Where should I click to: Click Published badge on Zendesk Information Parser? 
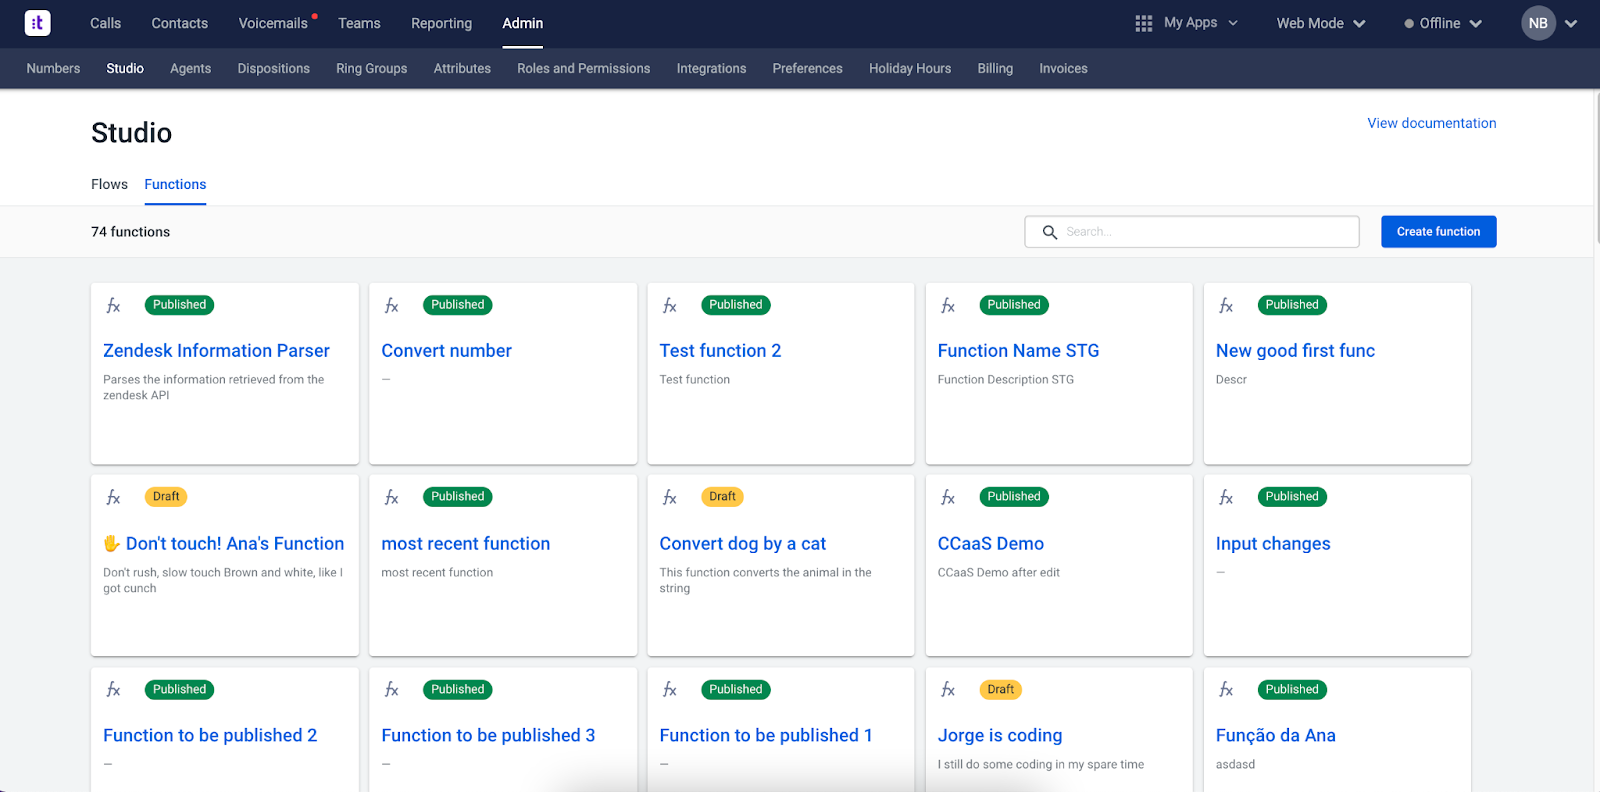point(179,305)
